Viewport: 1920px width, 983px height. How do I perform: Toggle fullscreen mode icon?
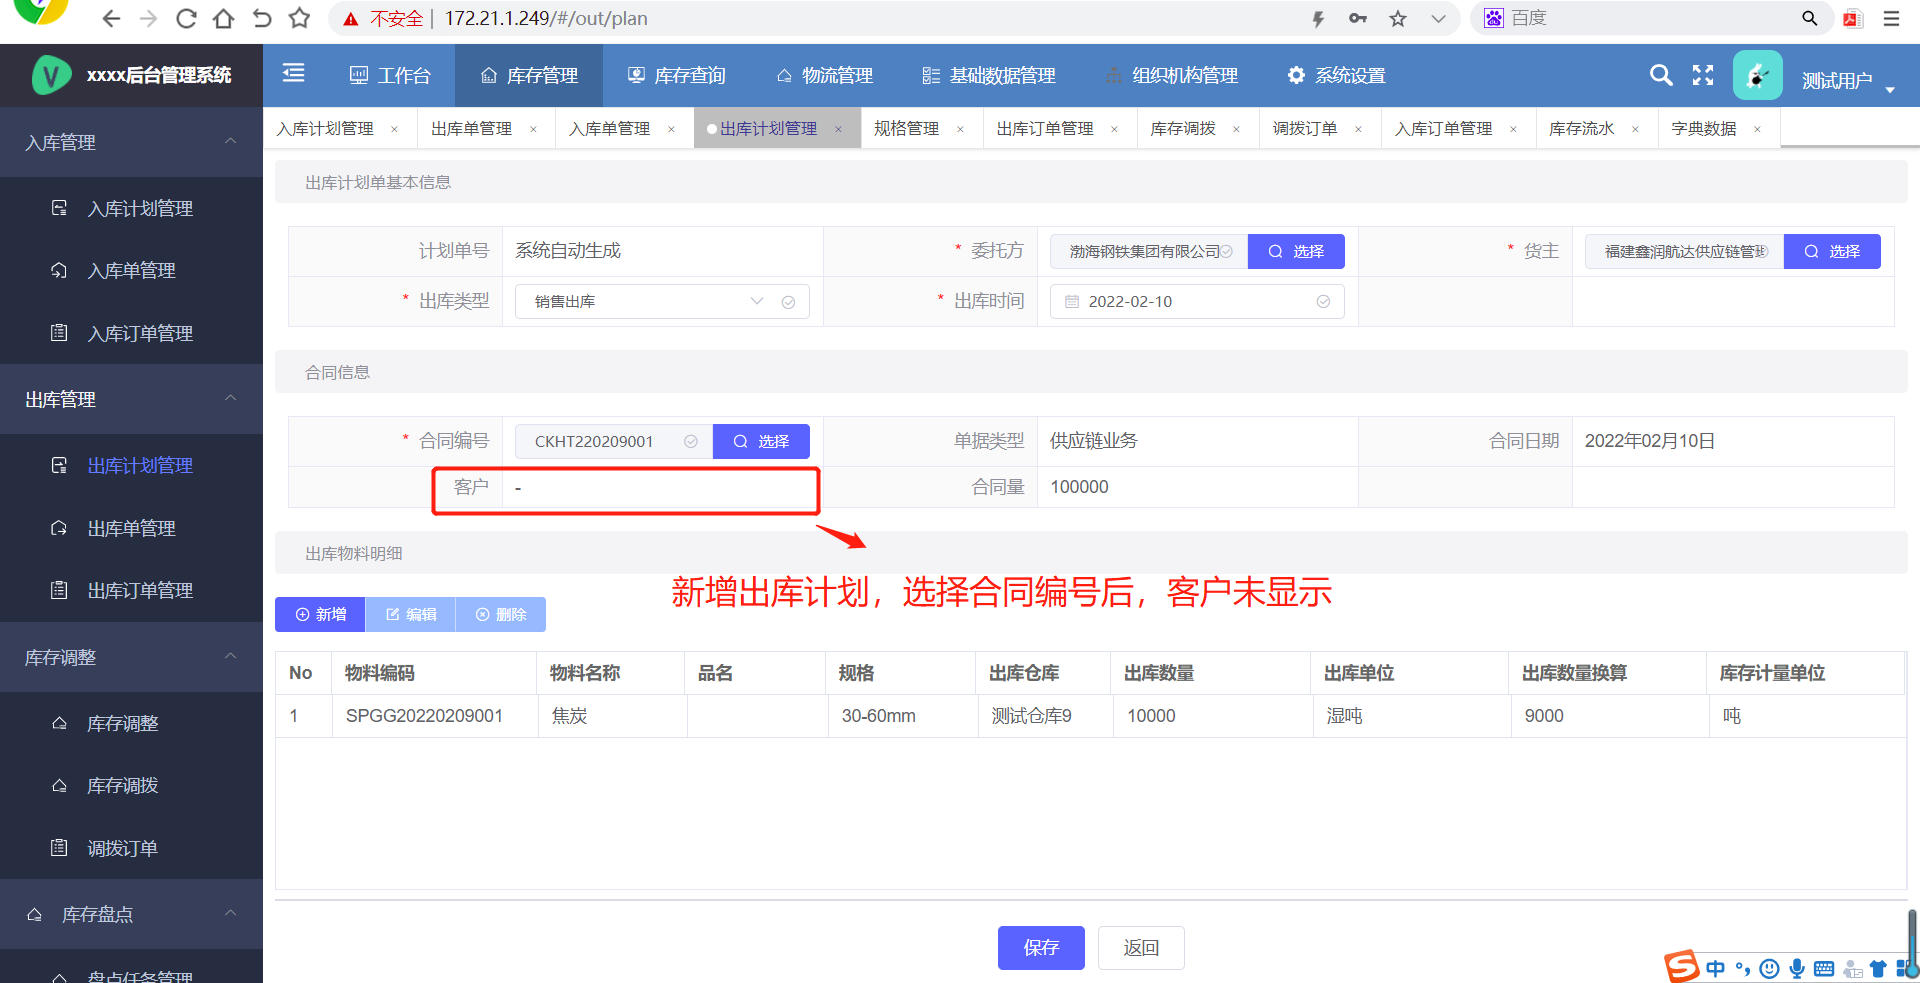(1703, 75)
